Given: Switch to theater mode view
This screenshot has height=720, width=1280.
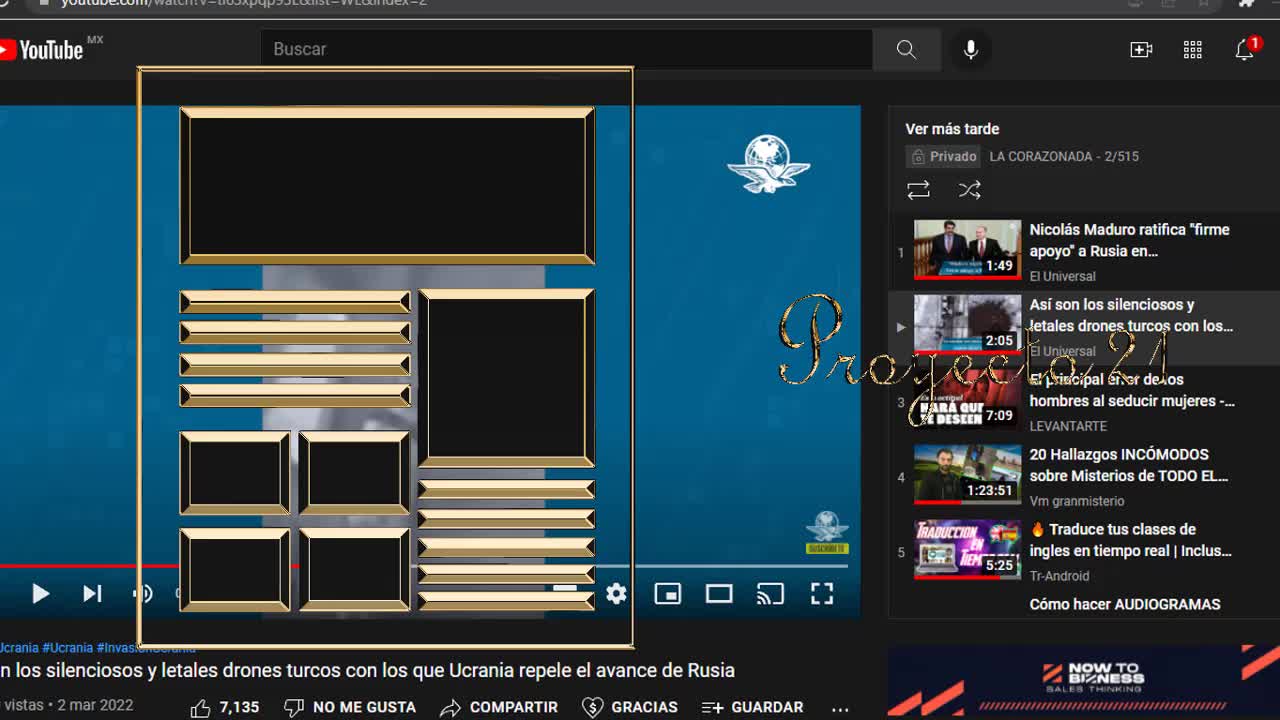Looking at the screenshot, I should (719, 594).
